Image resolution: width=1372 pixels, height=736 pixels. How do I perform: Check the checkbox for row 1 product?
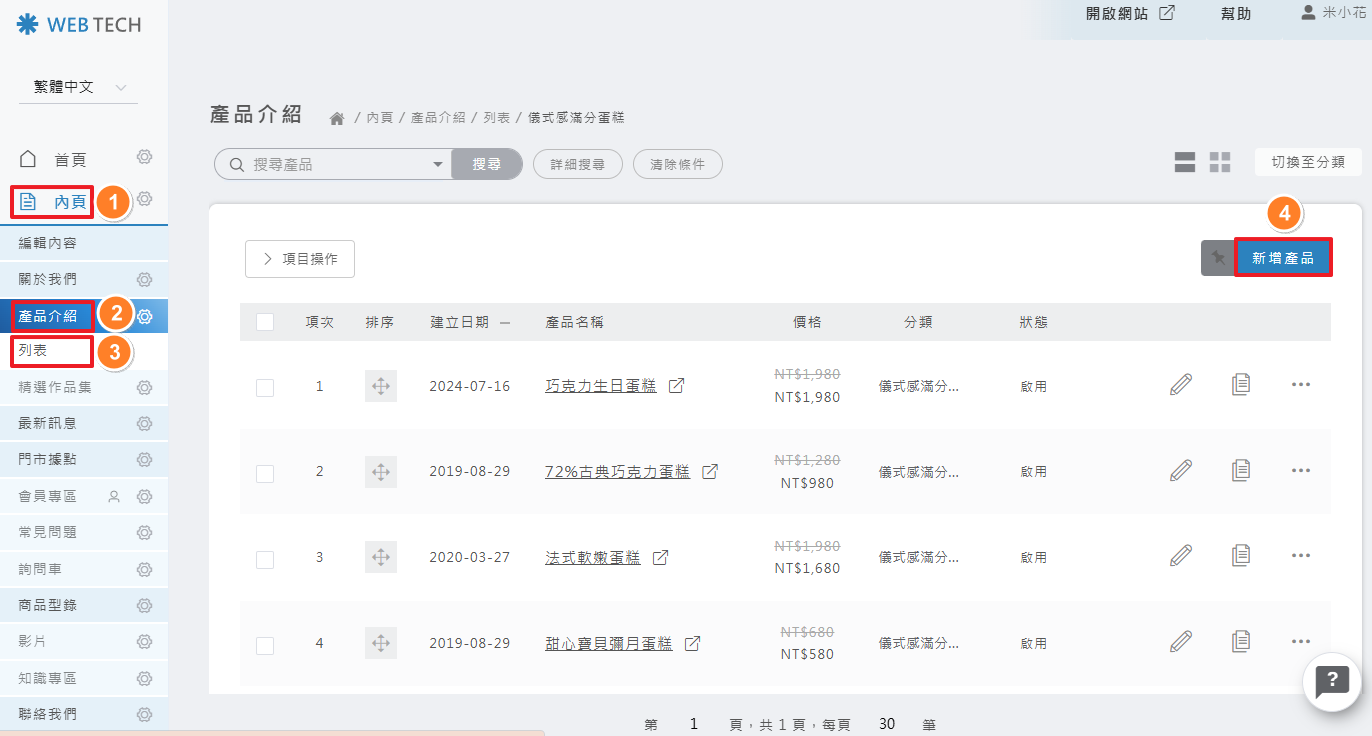[265, 387]
